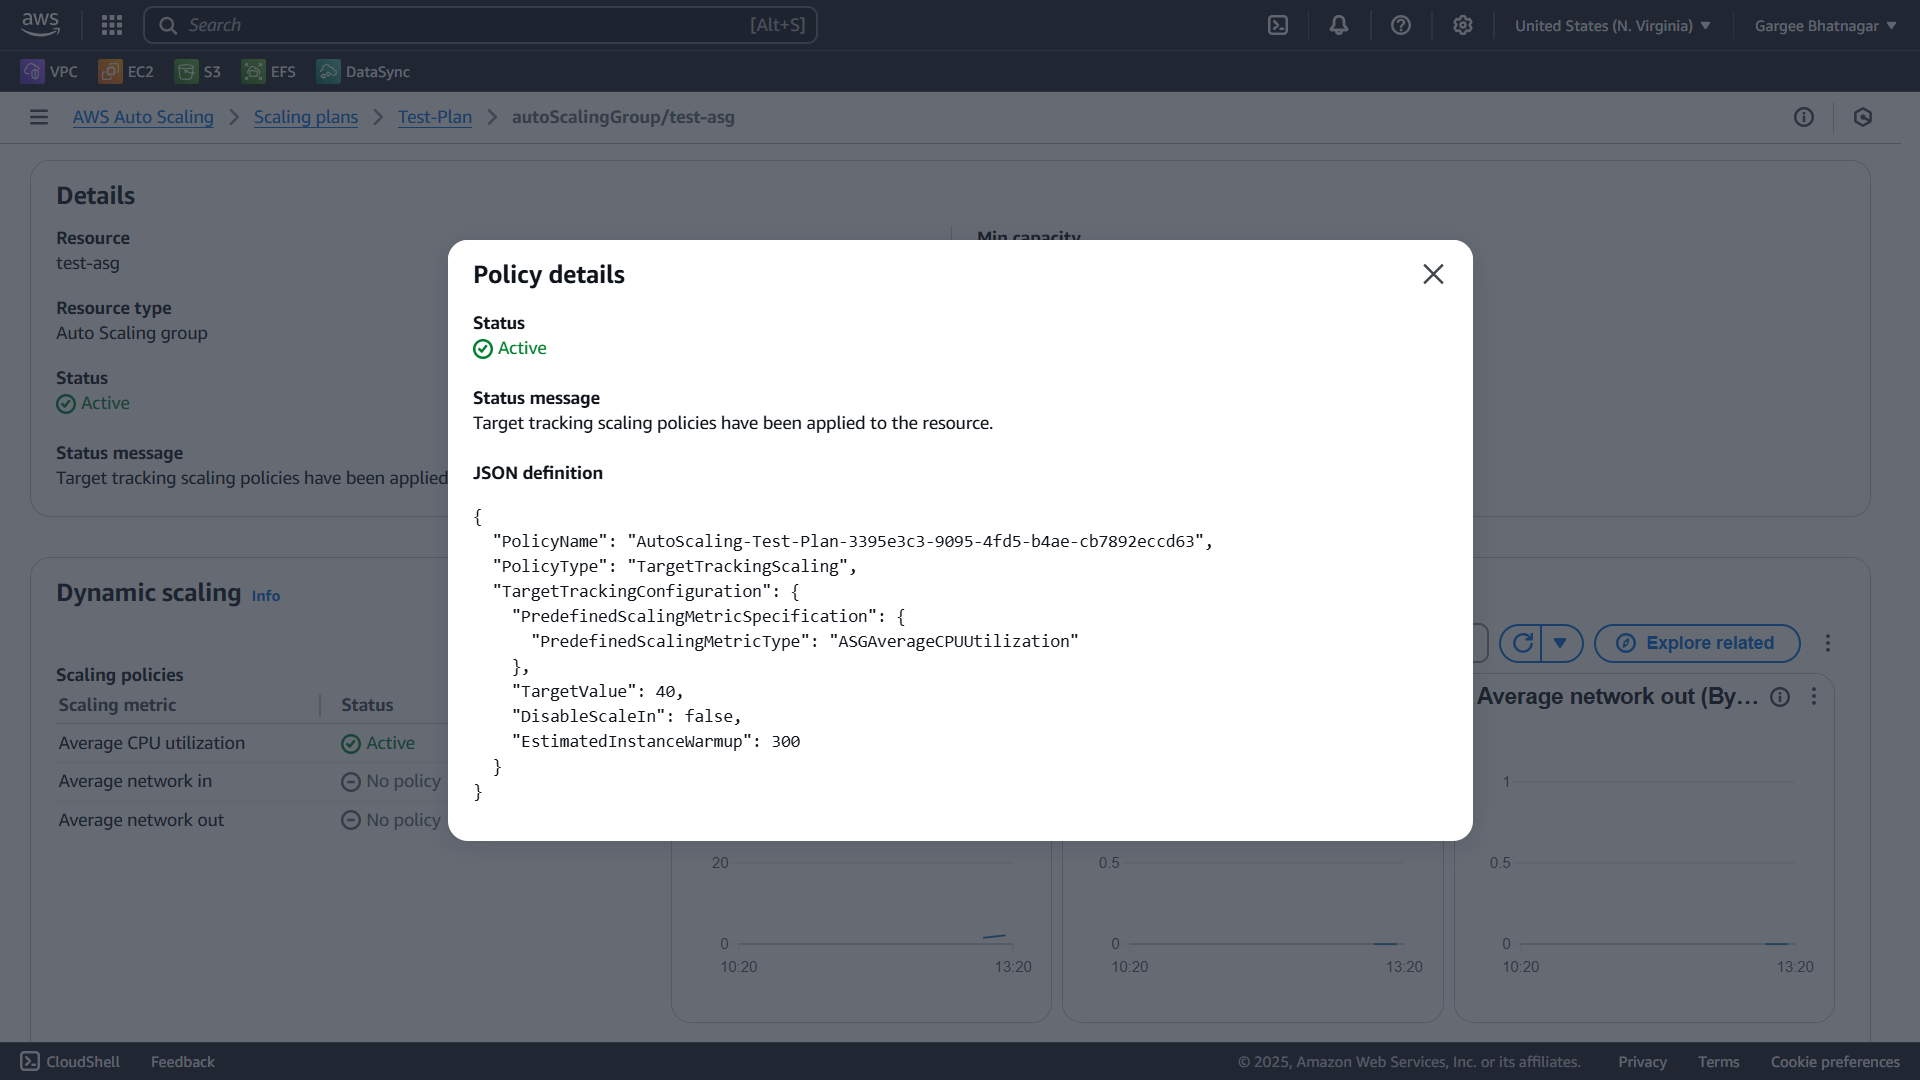Screen dimensions: 1920x1080
Task: Open the Average network out graph options menu
Action: click(x=1814, y=697)
